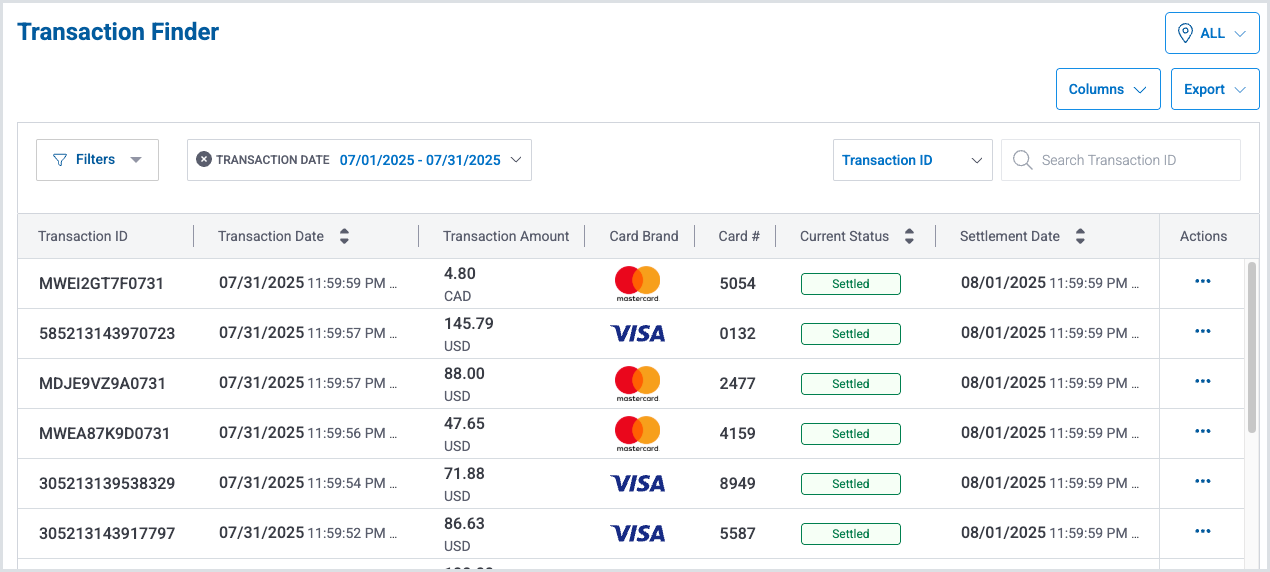Click transaction ID 305213143917797
Screen dimensions: 1270x572
click(106, 534)
